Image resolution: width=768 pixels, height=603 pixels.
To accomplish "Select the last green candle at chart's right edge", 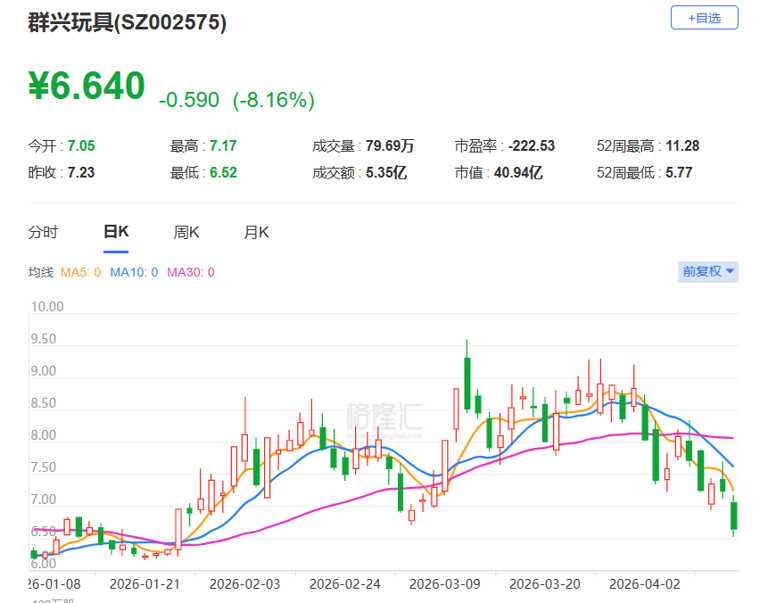I will (x=734, y=515).
